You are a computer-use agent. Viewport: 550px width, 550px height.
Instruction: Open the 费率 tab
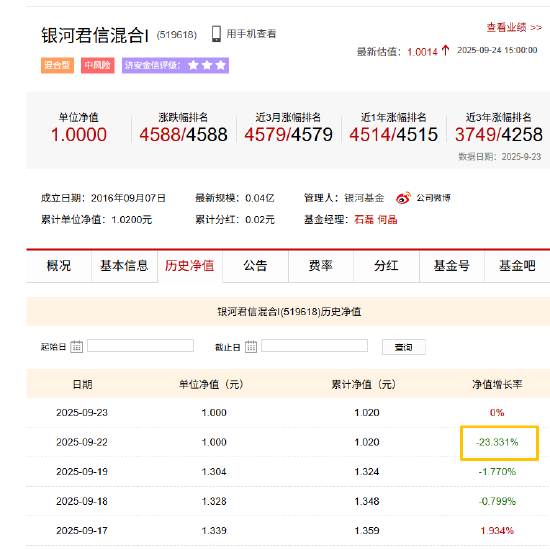click(x=321, y=266)
